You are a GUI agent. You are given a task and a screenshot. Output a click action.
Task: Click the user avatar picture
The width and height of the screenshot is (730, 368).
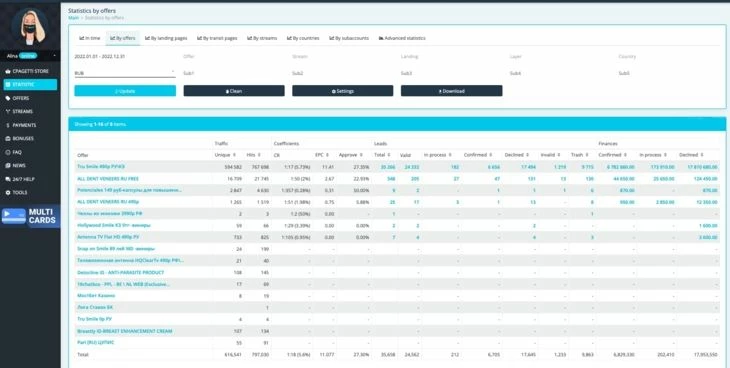30,26
